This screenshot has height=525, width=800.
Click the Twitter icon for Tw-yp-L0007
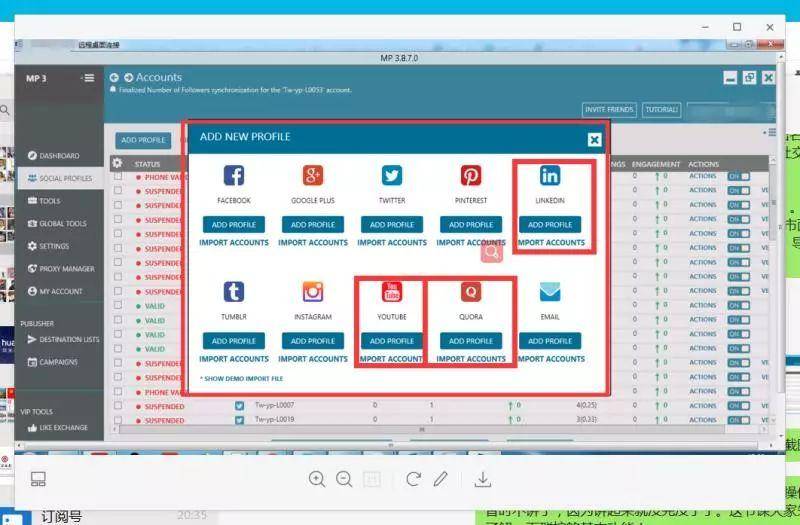click(x=239, y=406)
